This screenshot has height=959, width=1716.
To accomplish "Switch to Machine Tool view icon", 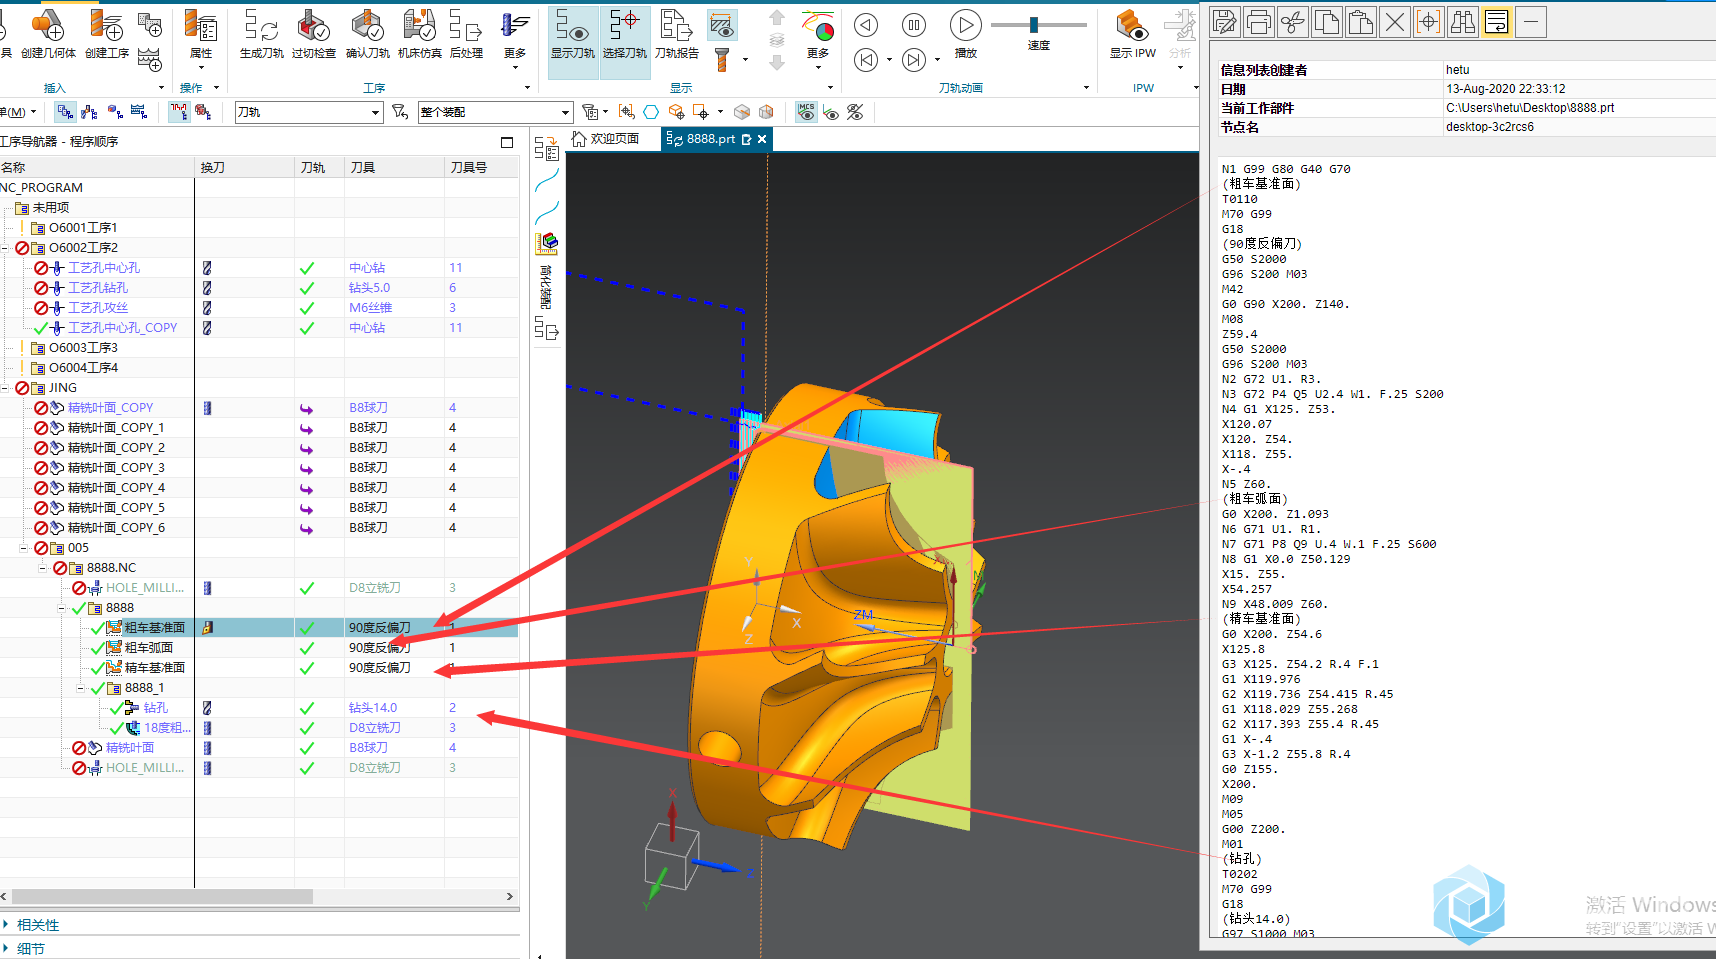I will (90, 112).
